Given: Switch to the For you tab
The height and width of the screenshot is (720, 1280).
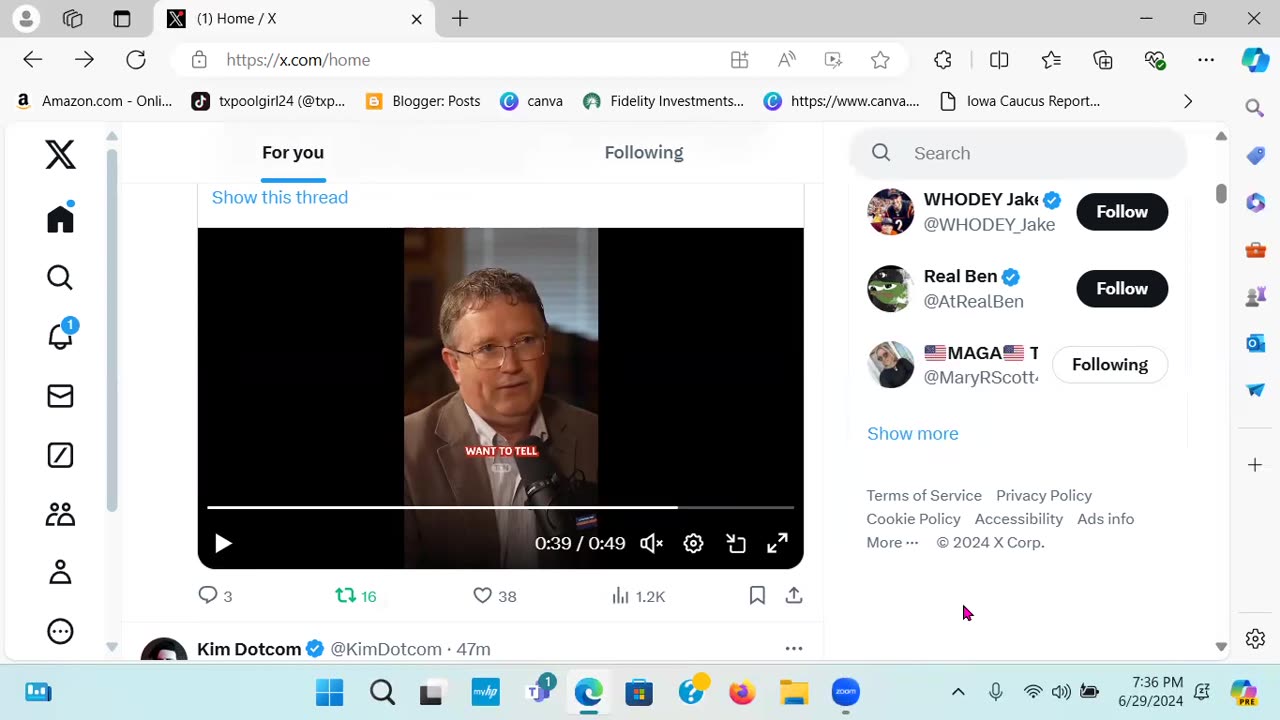Looking at the screenshot, I should coord(293,153).
